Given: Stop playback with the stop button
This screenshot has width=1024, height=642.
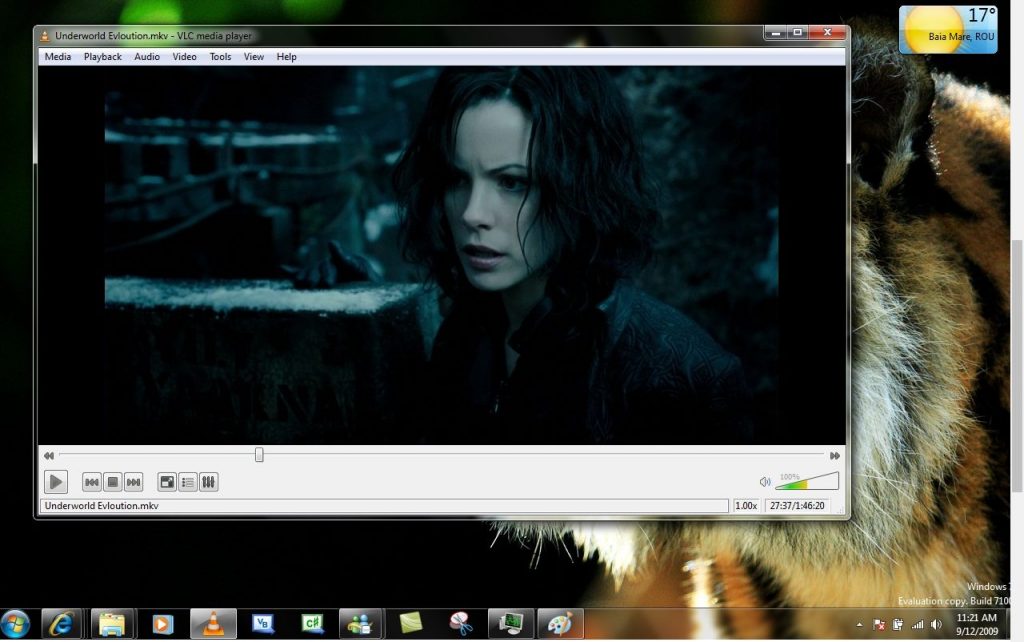Looking at the screenshot, I should [113, 483].
